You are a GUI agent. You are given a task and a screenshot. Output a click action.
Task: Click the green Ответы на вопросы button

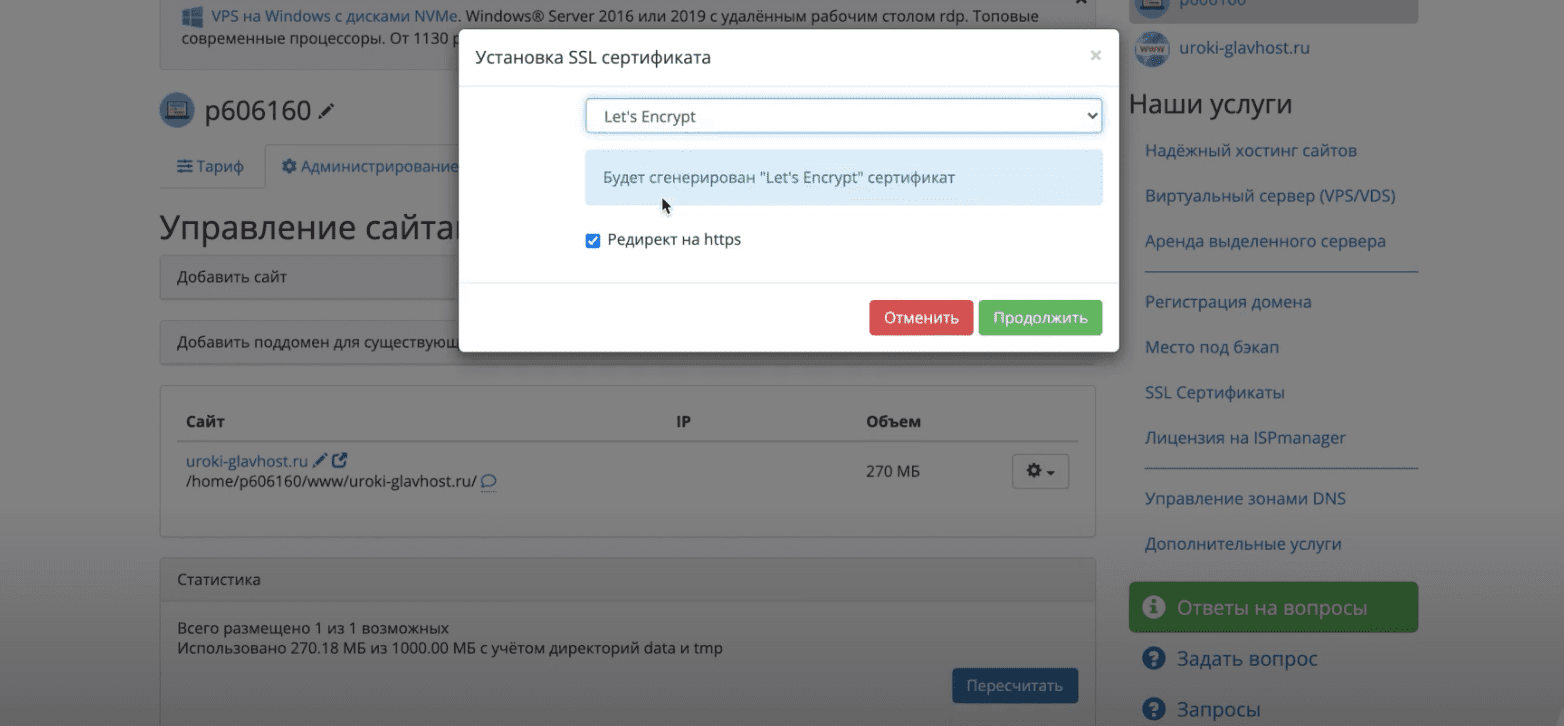click(x=1272, y=608)
